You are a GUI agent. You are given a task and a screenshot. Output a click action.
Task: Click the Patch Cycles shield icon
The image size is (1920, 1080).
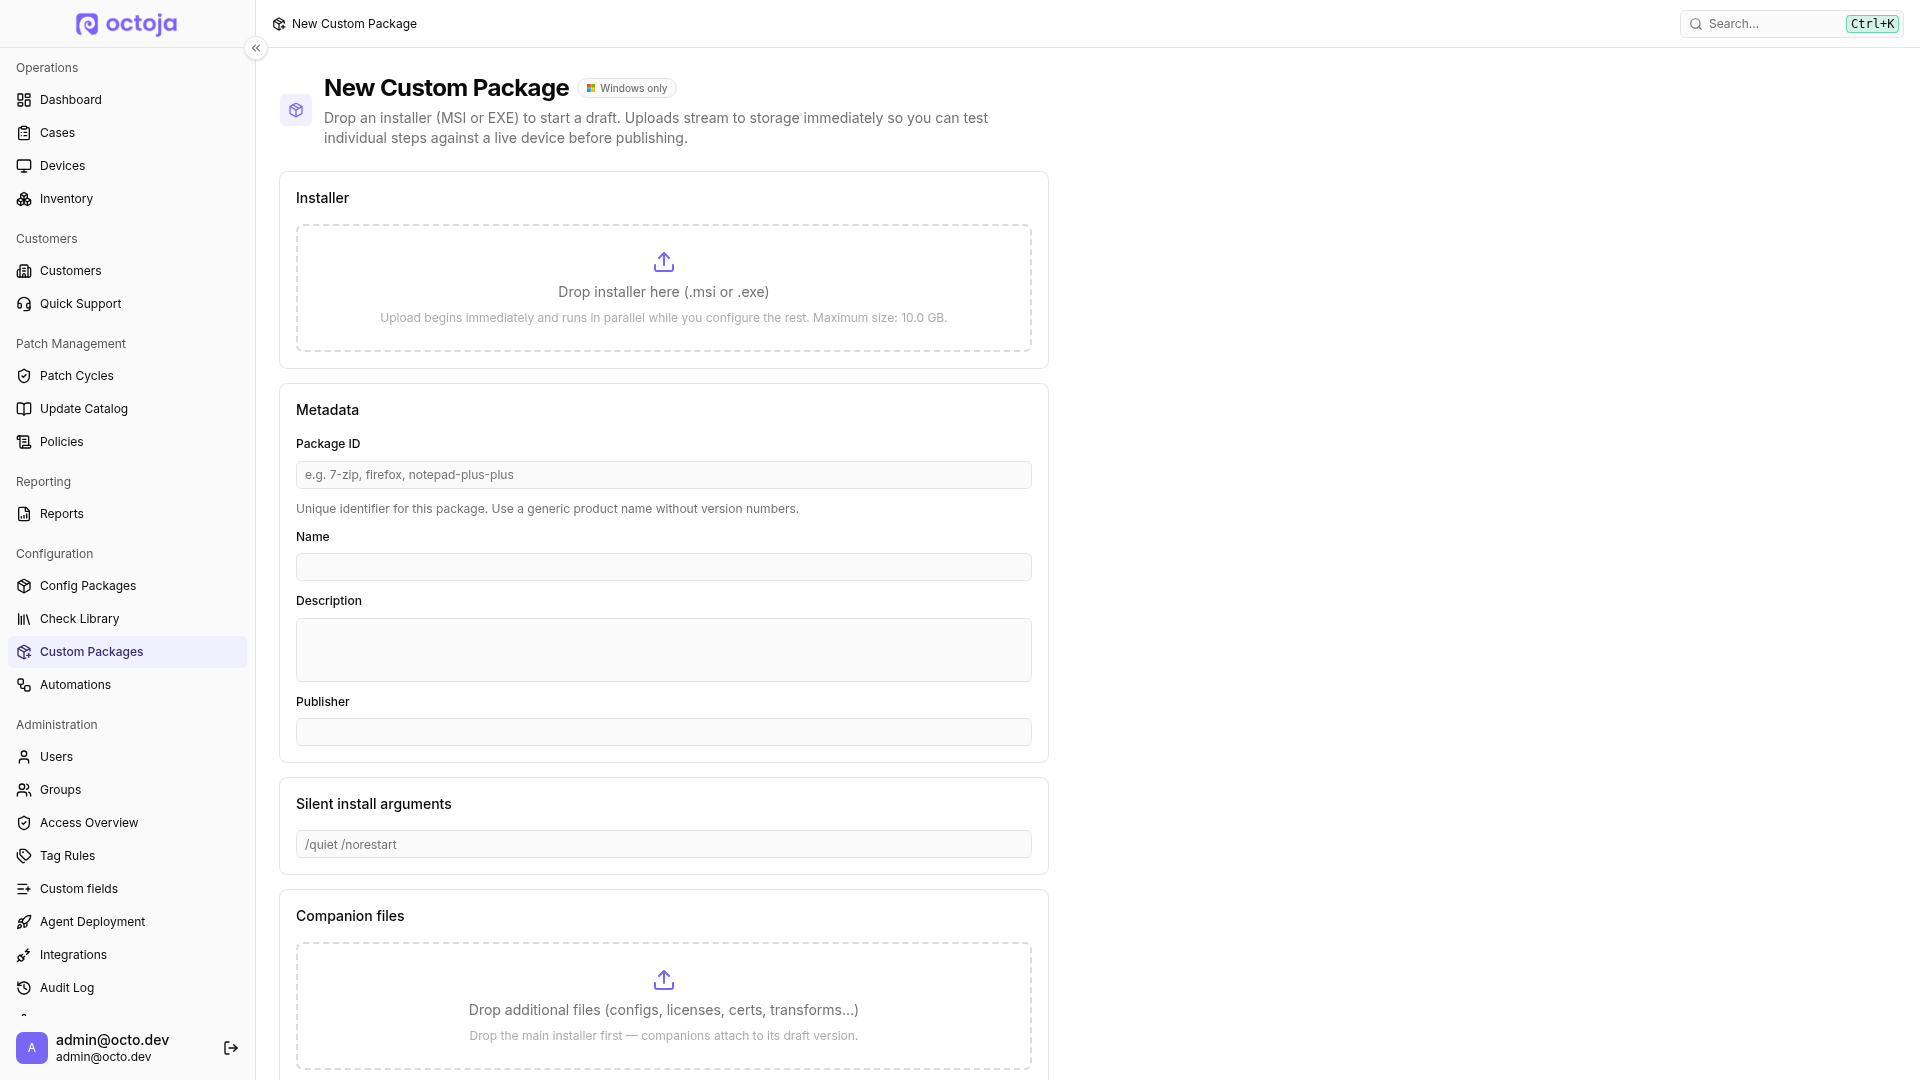pyautogui.click(x=24, y=376)
